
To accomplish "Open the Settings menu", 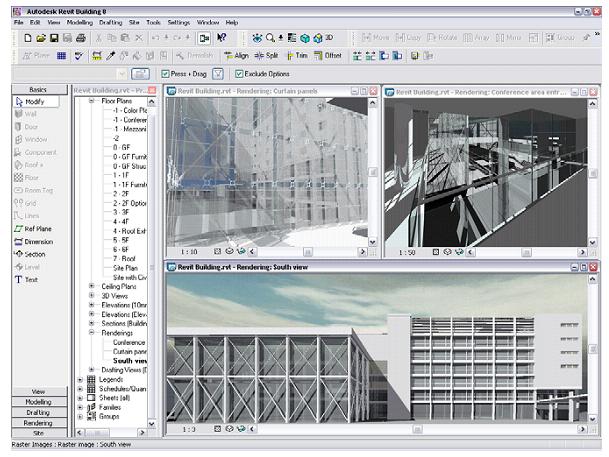I will click(x=179, y=21).
